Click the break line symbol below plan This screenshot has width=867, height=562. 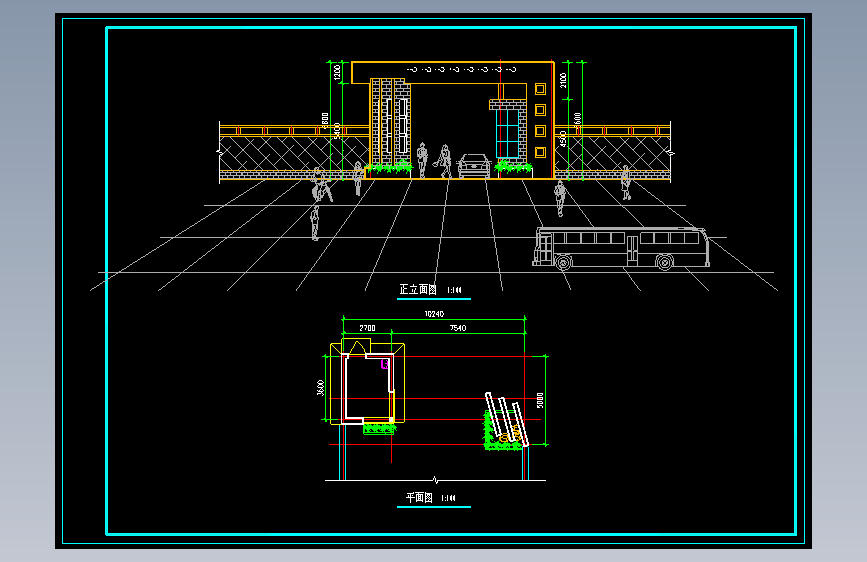[435, 480]
